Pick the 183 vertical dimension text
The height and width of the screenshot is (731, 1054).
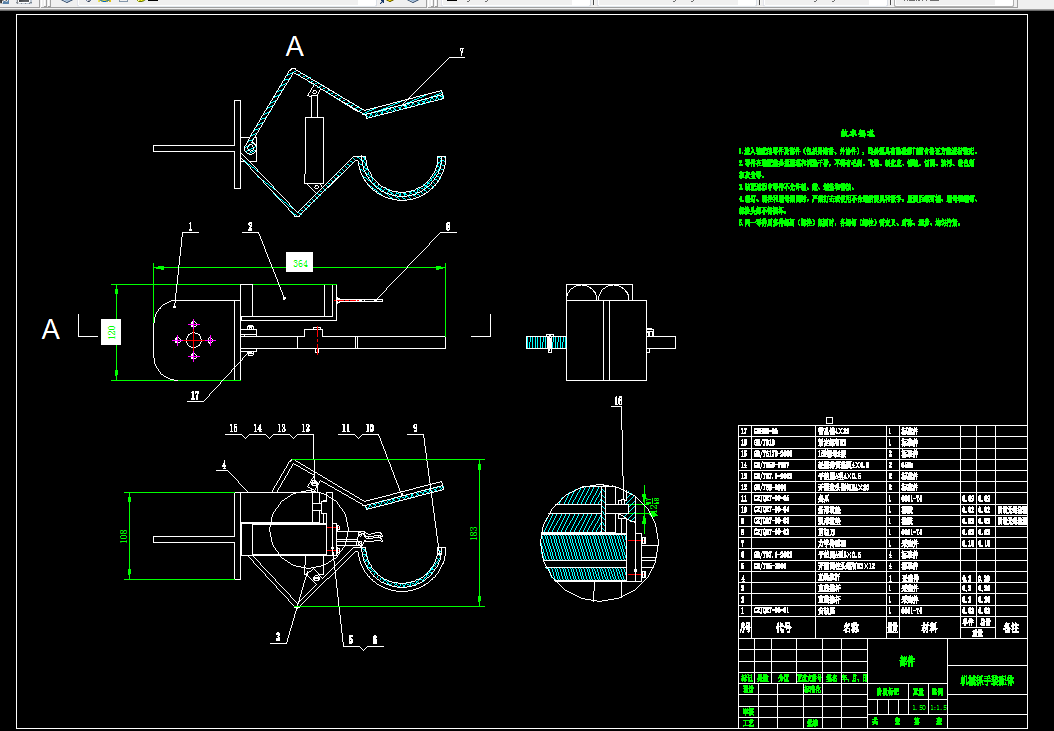coord(474,533)
